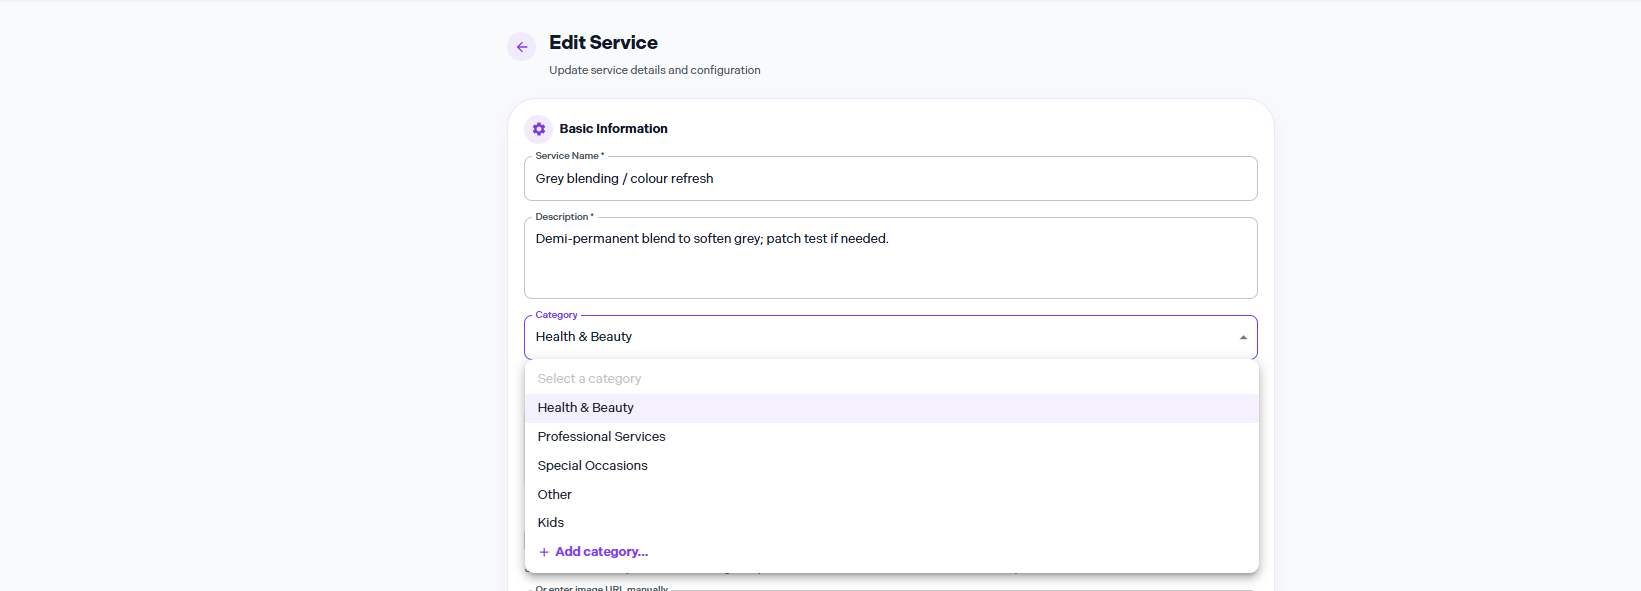Collapse the Category dropdown arrow
Image resolution: width=1641 pixels, height=591 pixels.
[1243, 337]
